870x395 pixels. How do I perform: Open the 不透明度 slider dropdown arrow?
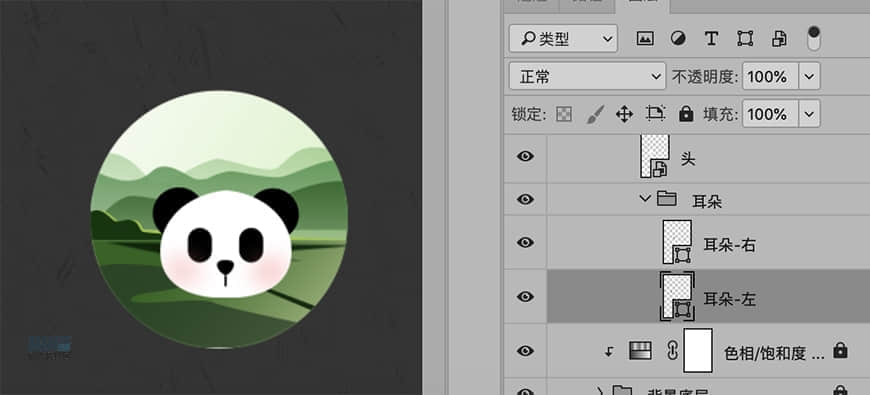point(809,76)
